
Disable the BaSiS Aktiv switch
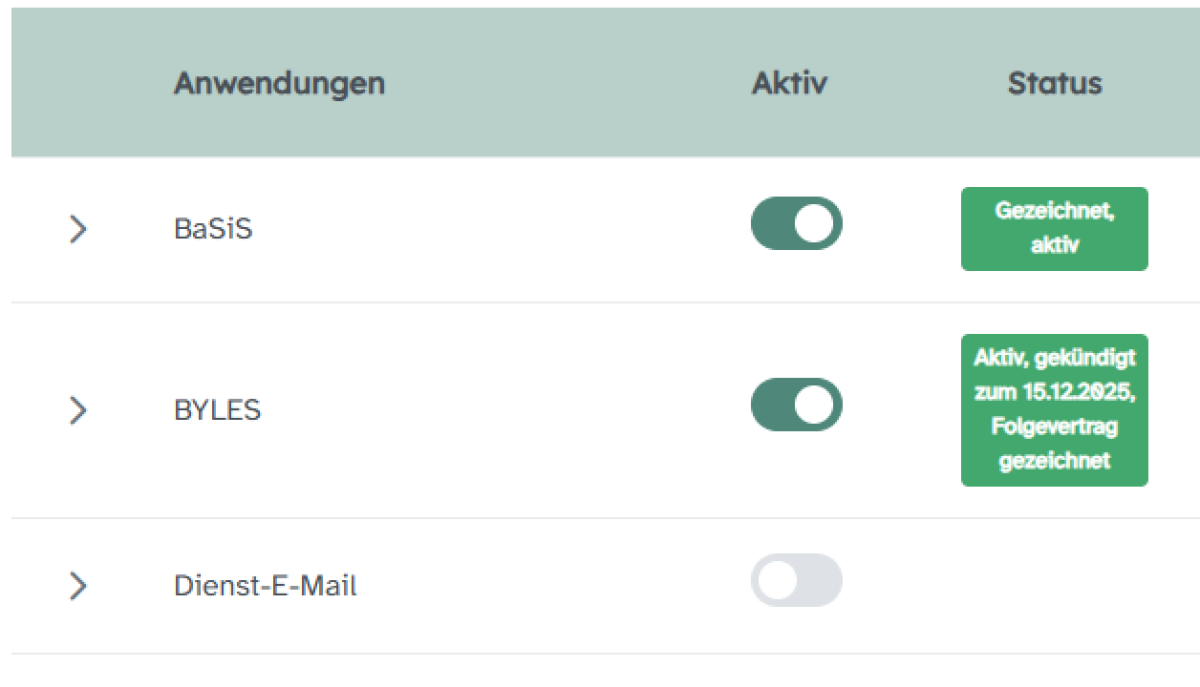[x=796, y=223]
